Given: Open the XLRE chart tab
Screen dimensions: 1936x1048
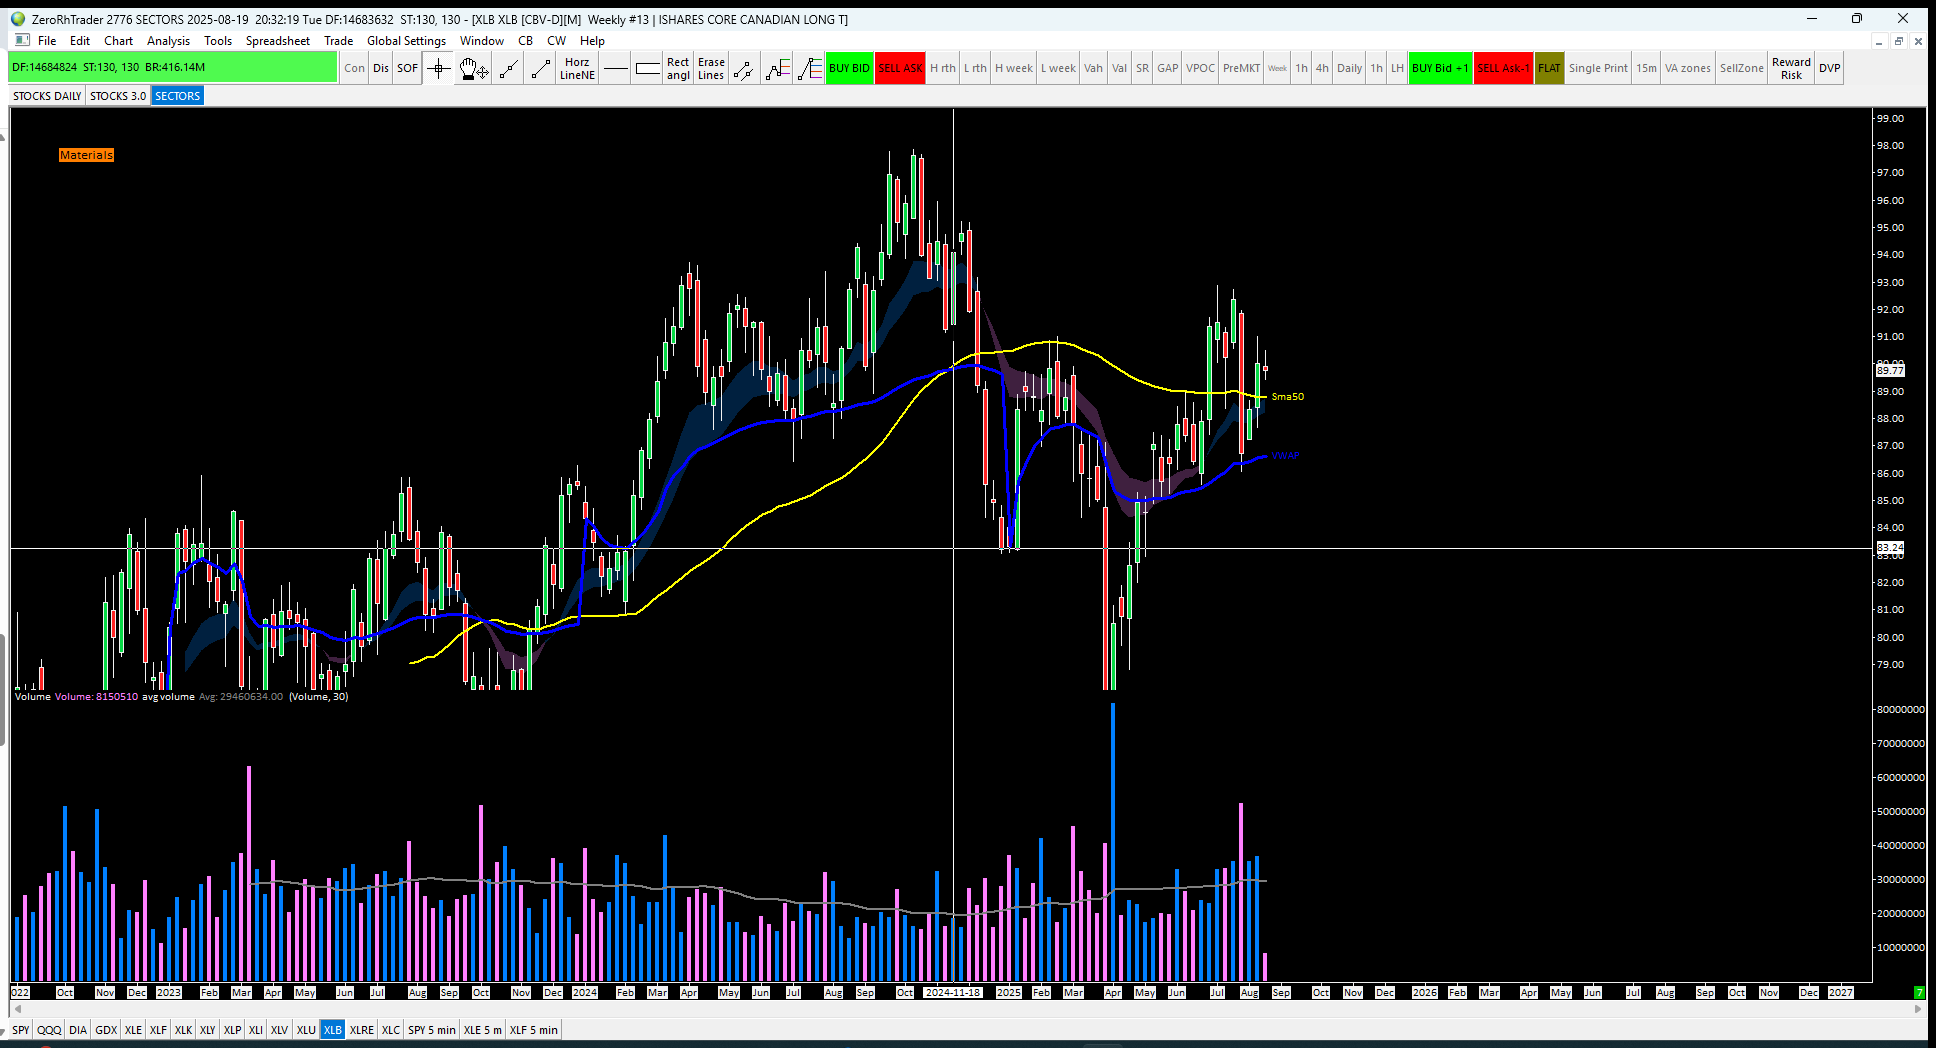Looking at the screenshot, I should click(362, 1030).
